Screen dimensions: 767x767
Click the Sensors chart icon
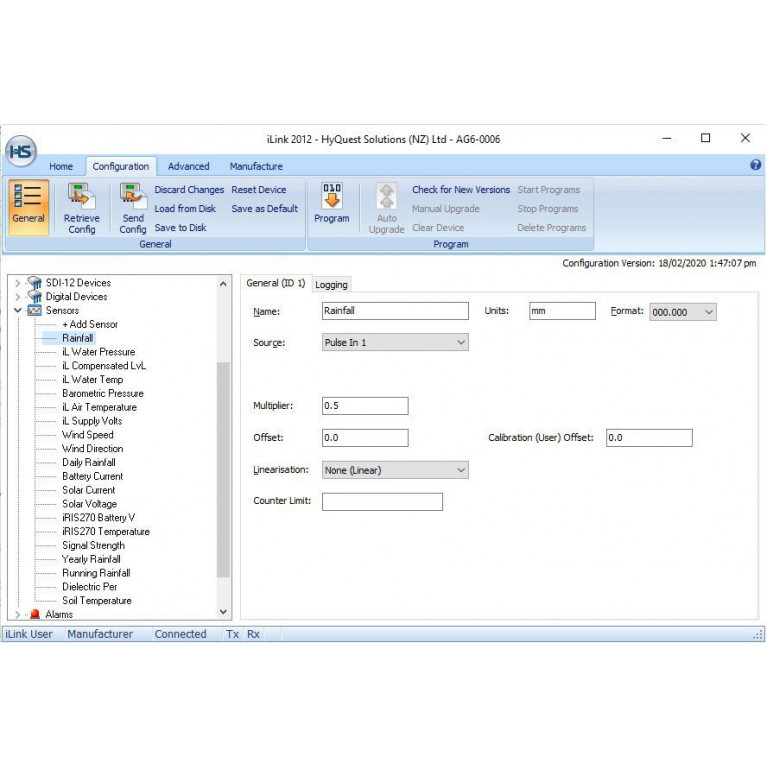pos(35,310)
